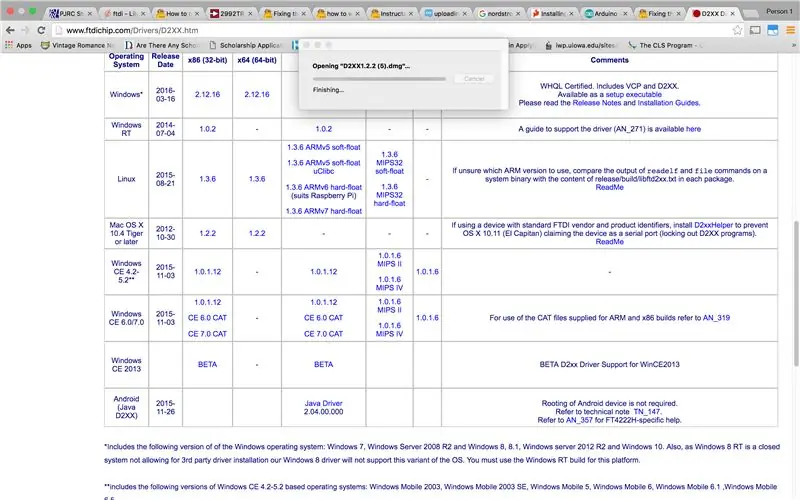Screen dimensions: 800x500
Task: Open the Scholarship Applica bookmark
Action: click(245, 45)
